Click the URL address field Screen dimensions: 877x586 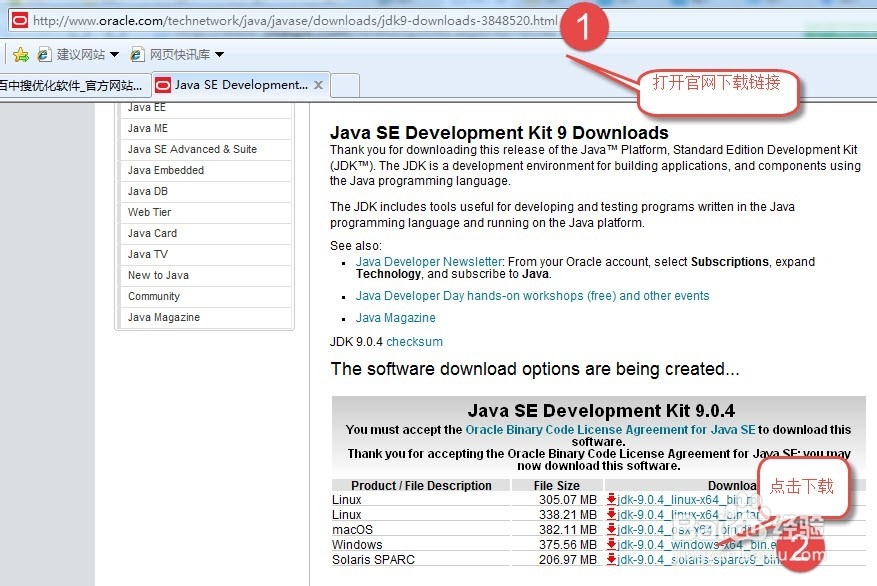coord(295,21)
